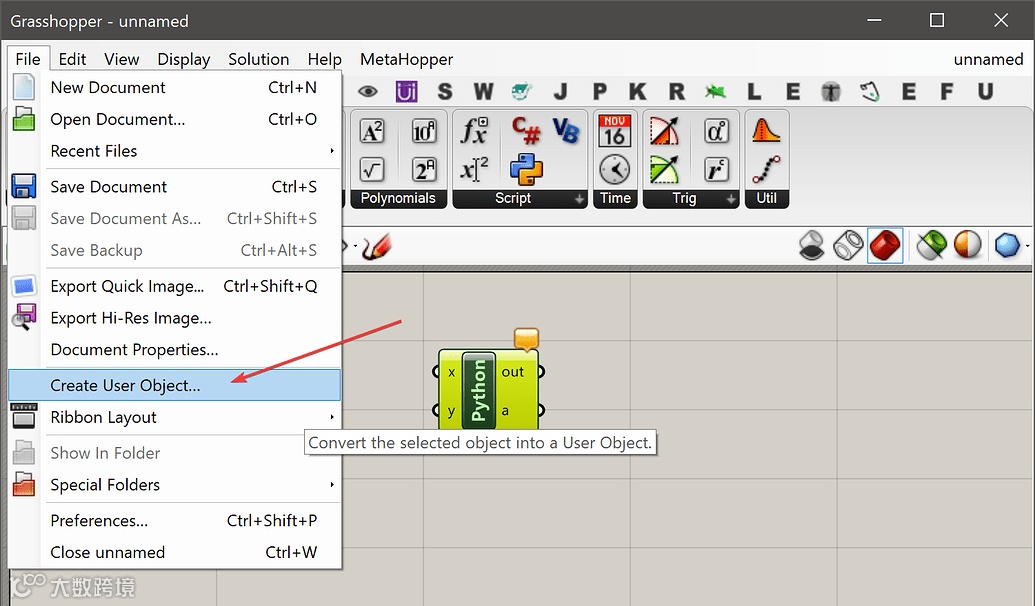1035x606 pixels.
Task: Select the calendar date component
Action: (x=615, y=131)
